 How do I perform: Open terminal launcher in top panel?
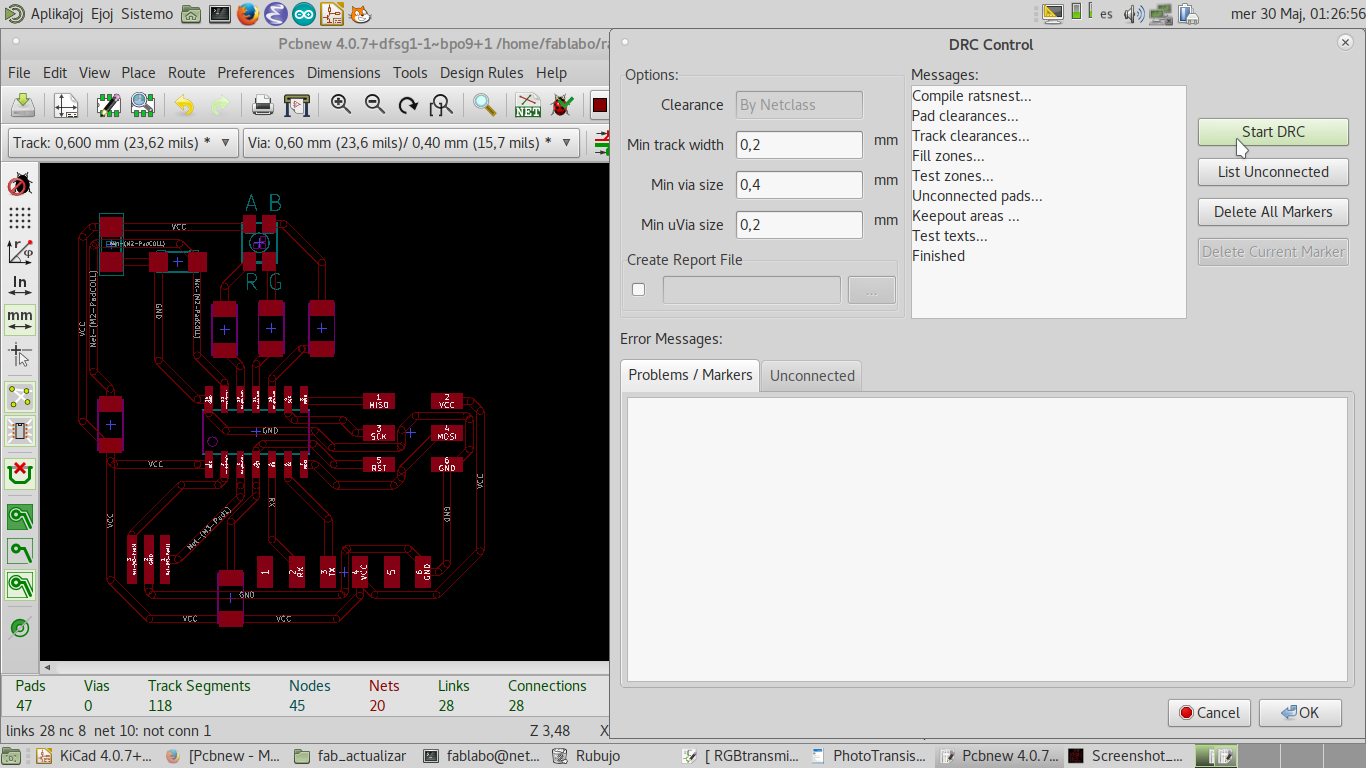219,14
